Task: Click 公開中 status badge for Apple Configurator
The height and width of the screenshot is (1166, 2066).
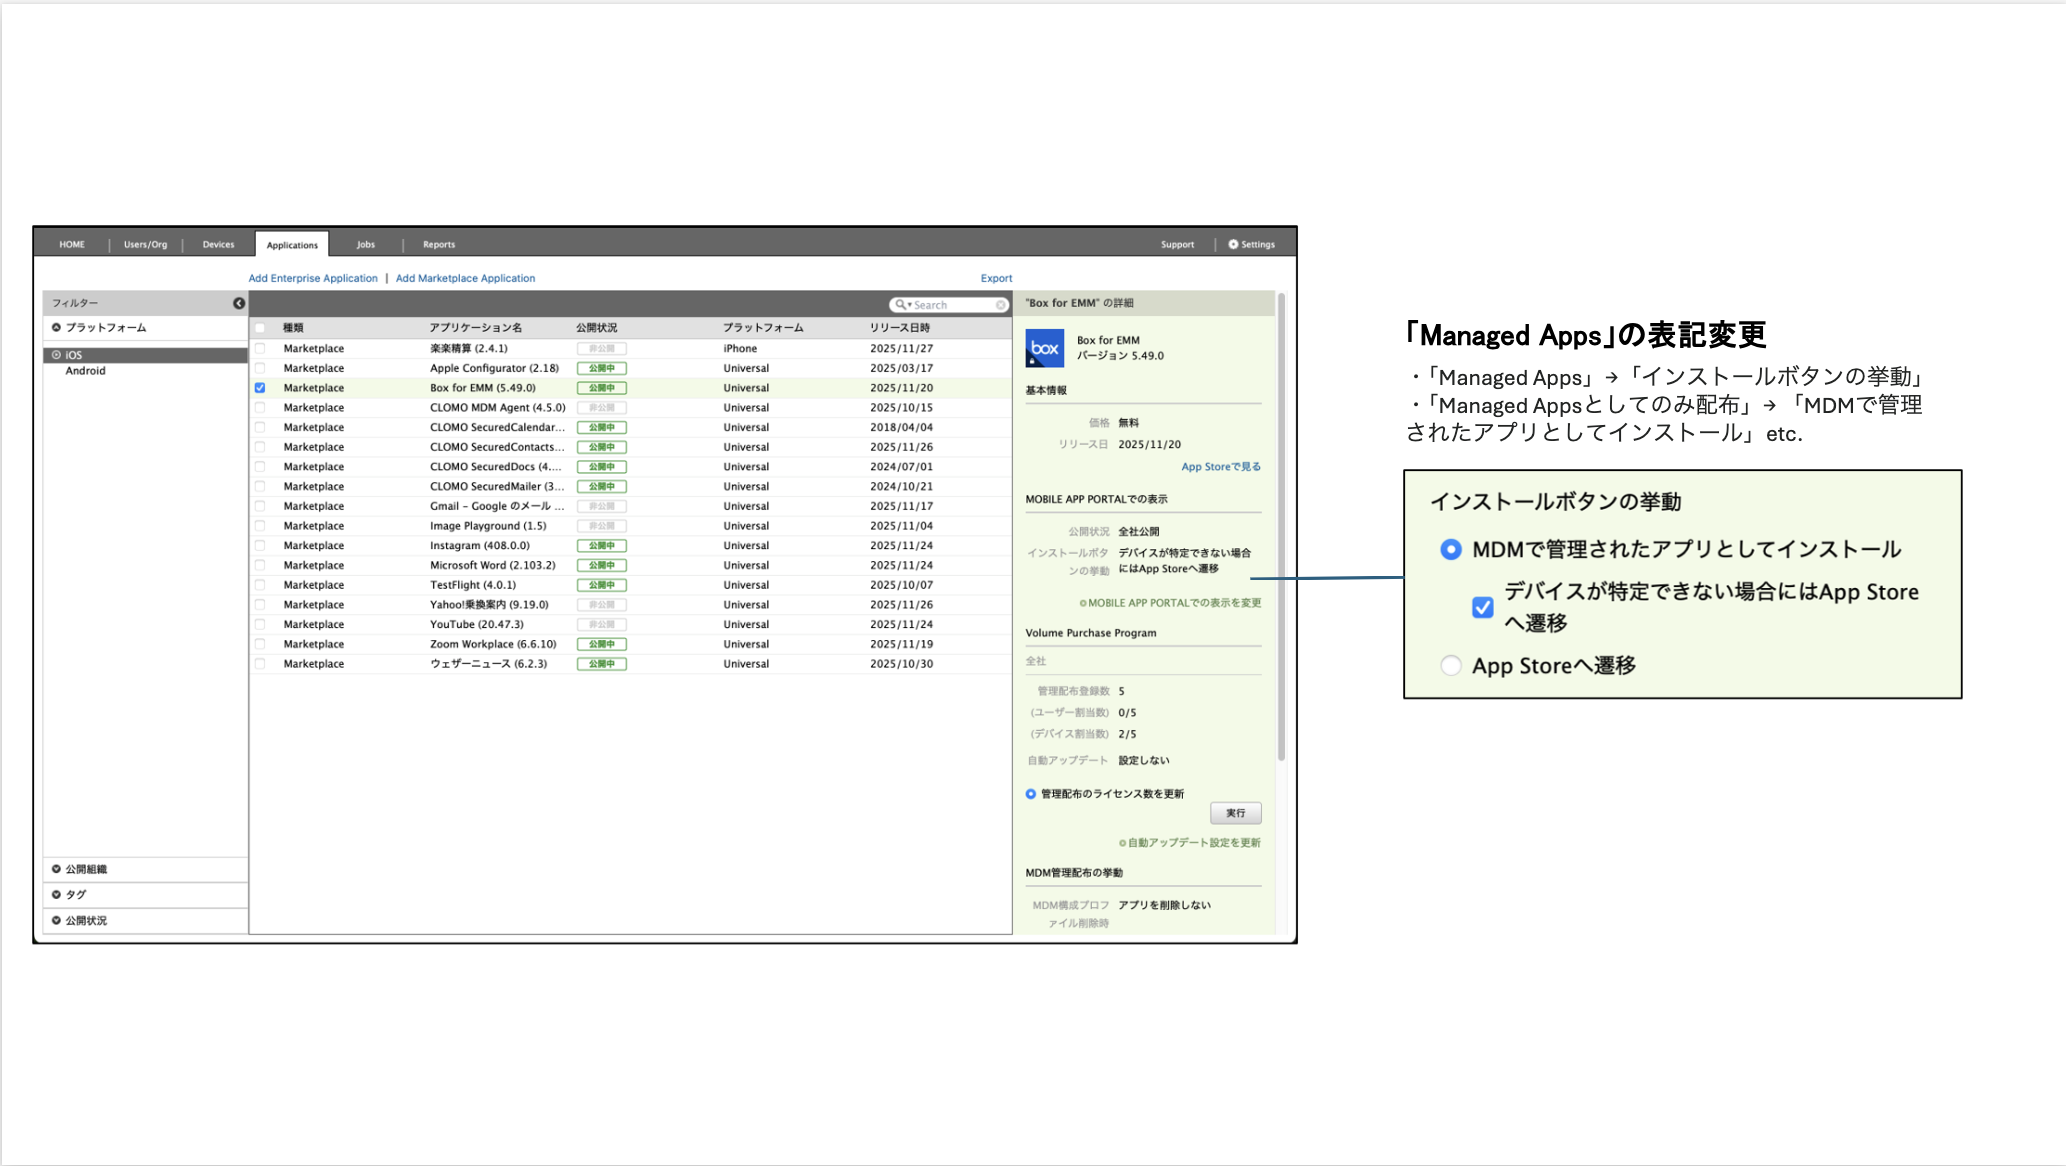Action: (601, 368)
